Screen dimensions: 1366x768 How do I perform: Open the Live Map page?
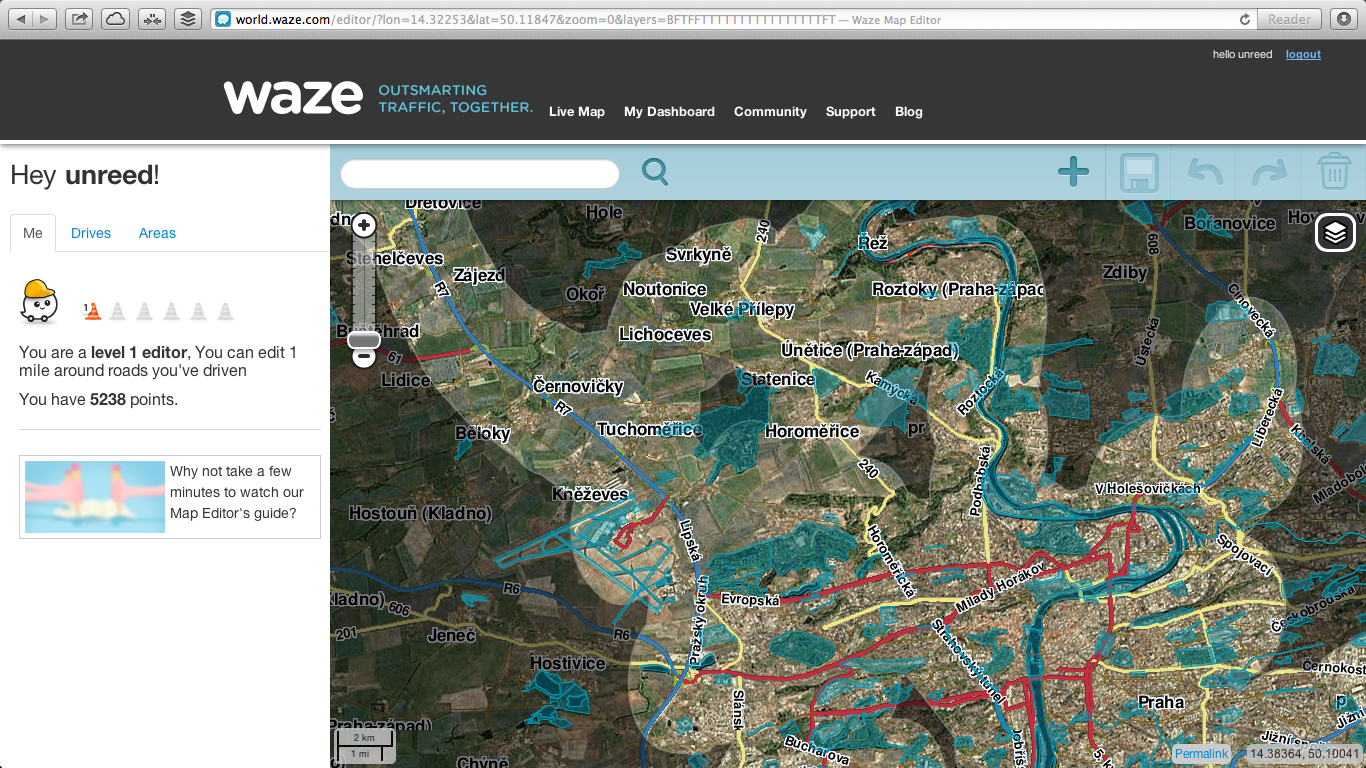point(577,112)
